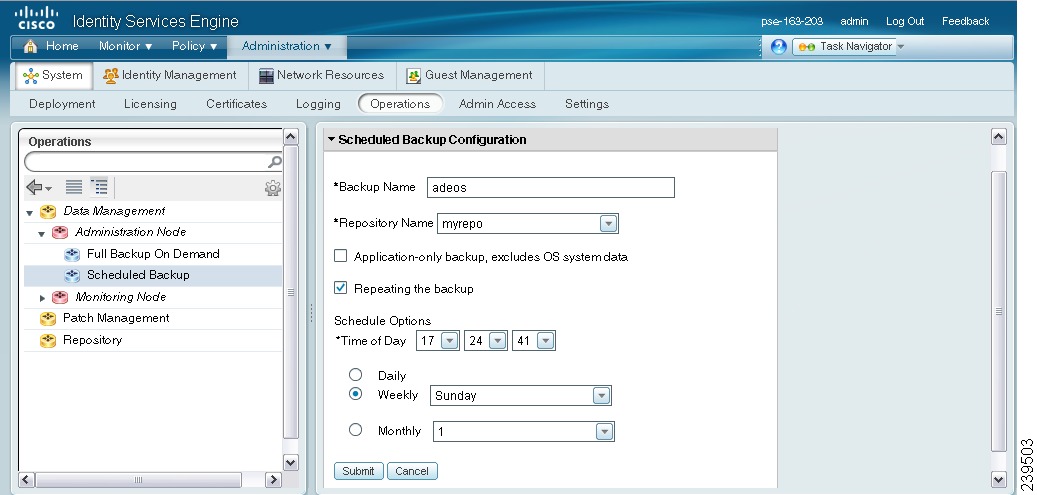Click the Full Backup On Demand icon
The image size is (1037, 495).
[72, 254]
